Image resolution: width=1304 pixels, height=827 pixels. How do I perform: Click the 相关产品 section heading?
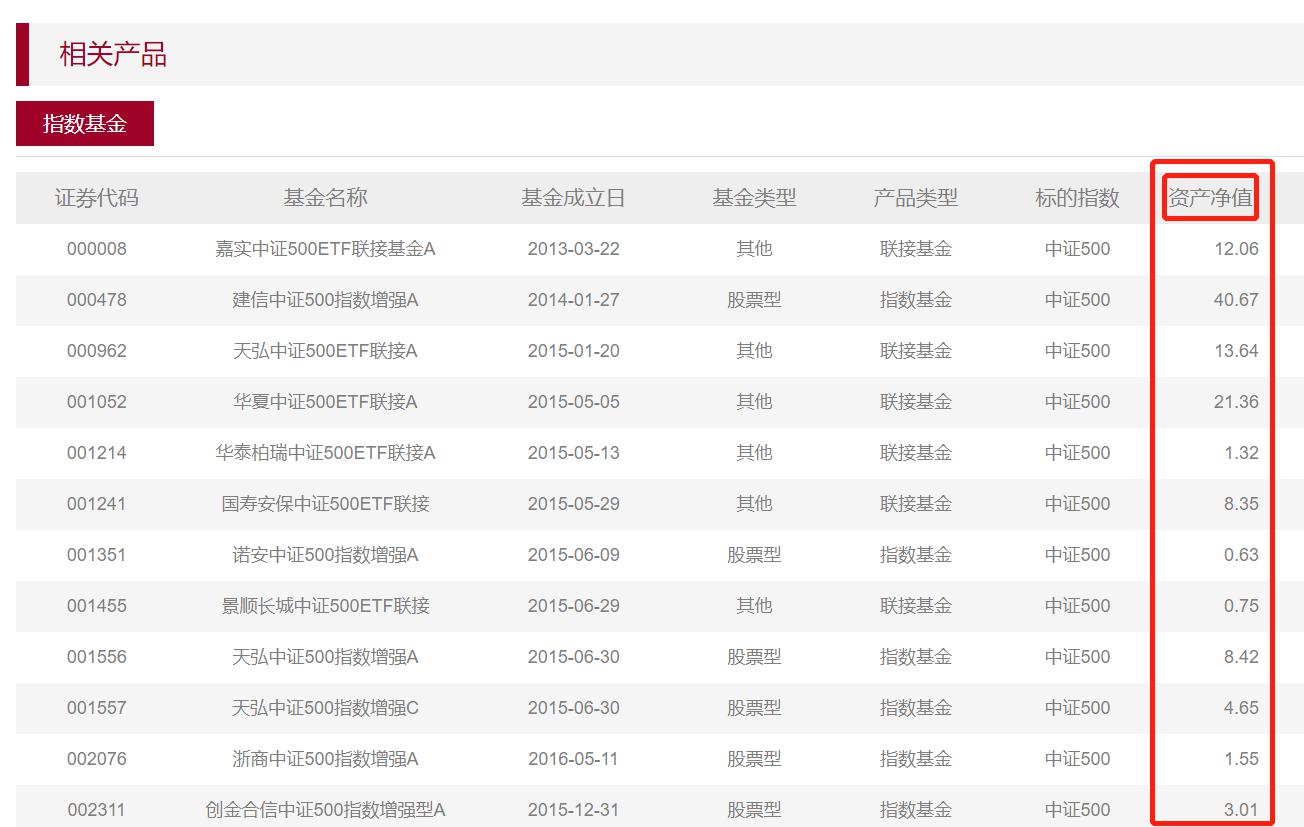pyautogui.click(x=113, y=55)
